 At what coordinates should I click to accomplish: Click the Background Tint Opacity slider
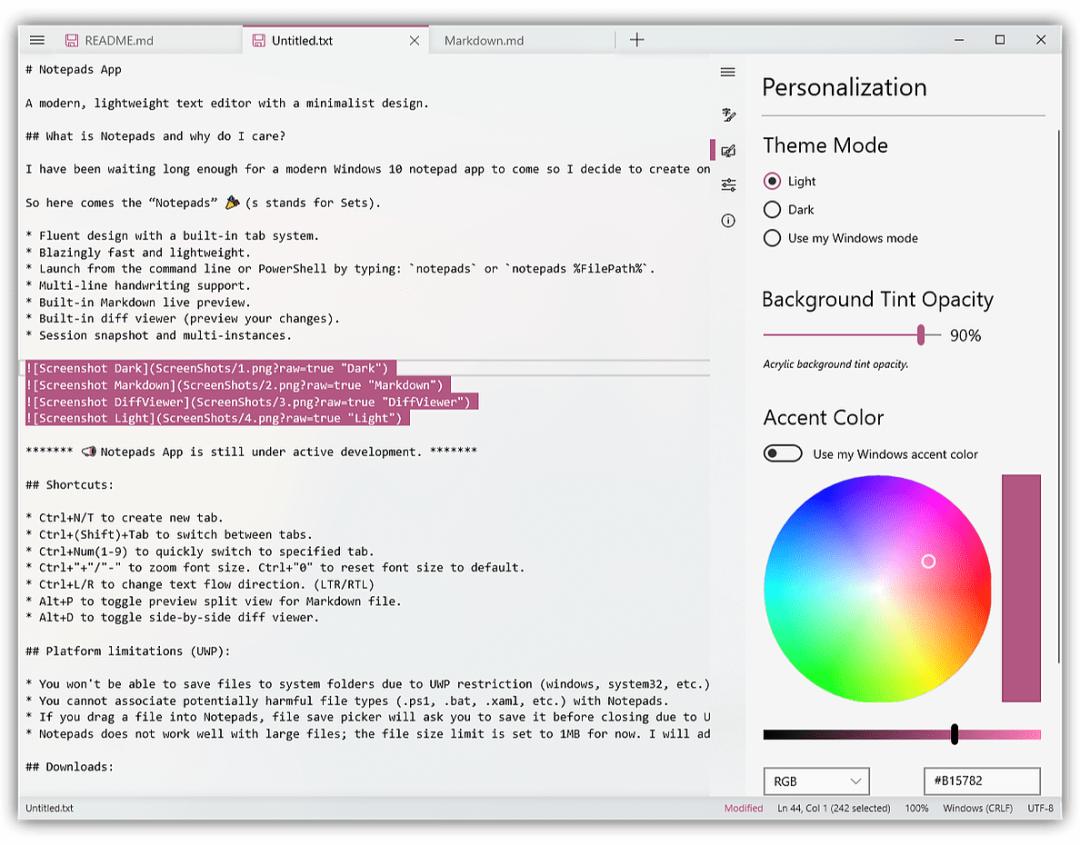coord(852,335)
